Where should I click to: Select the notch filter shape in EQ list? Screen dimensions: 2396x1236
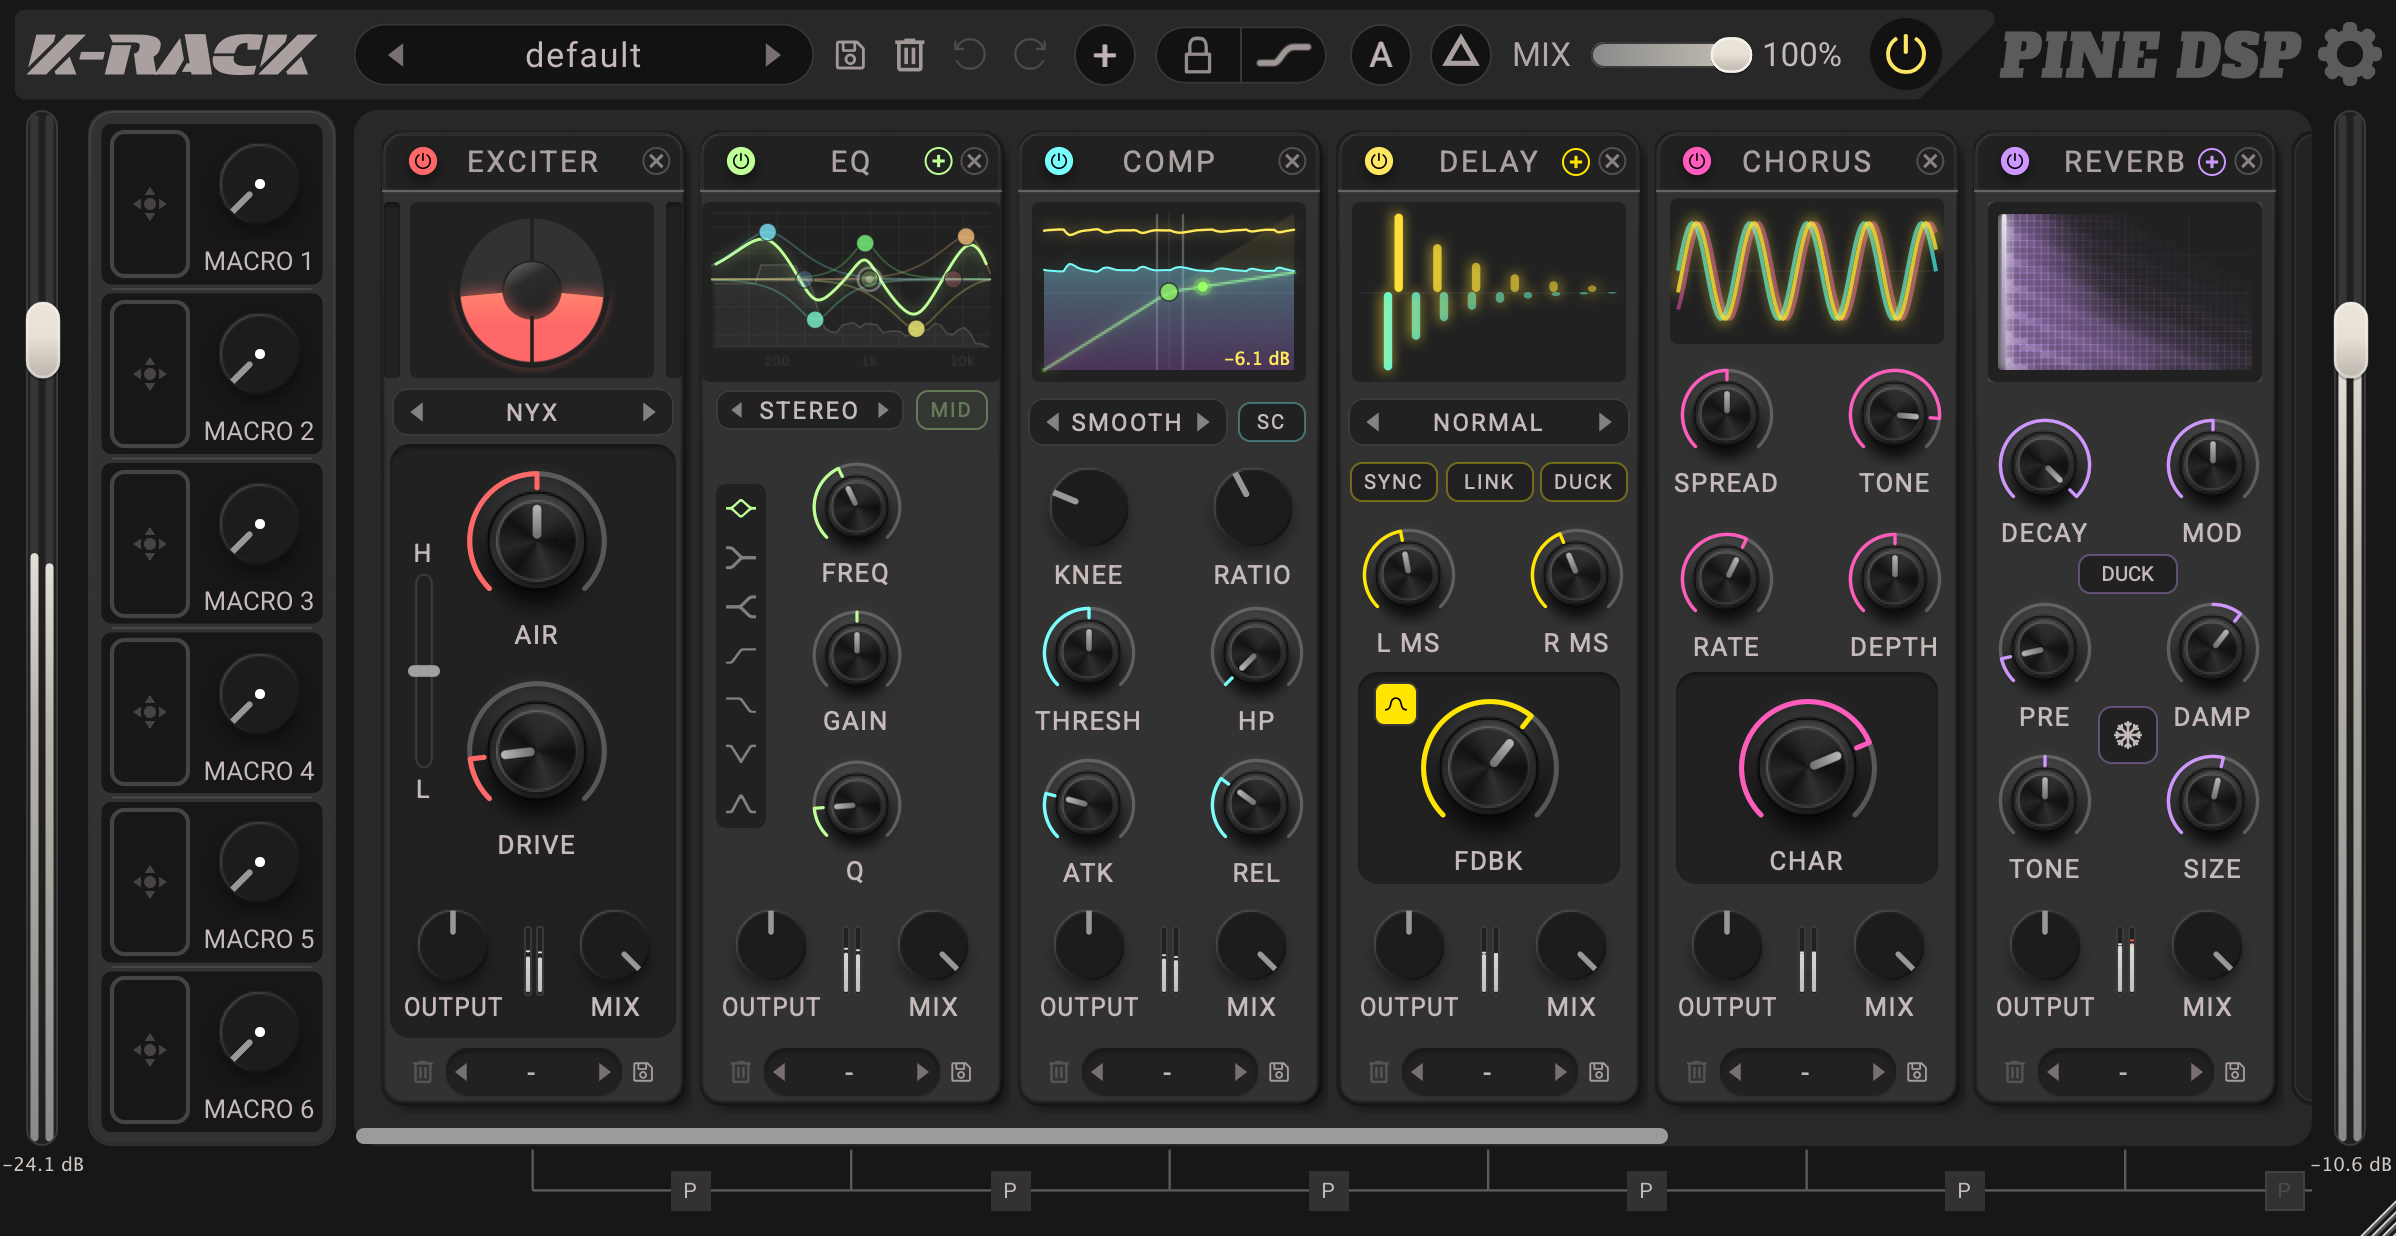(x=740, y=753)
